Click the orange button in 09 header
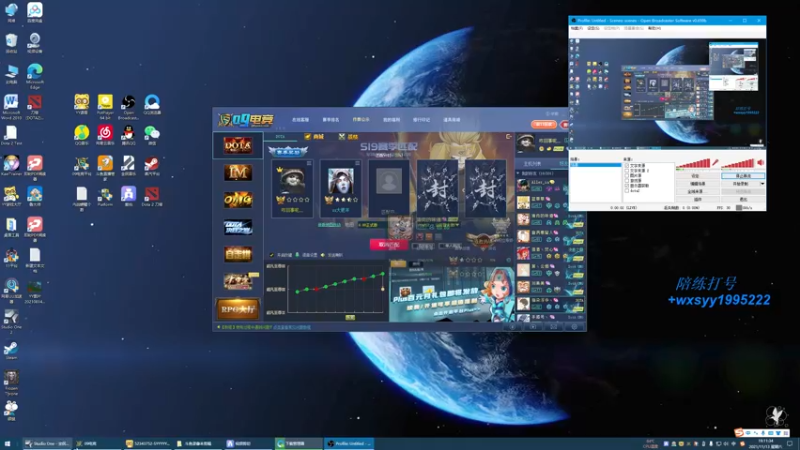This screenshot has height=450, width=800. (x=544, y=124)
